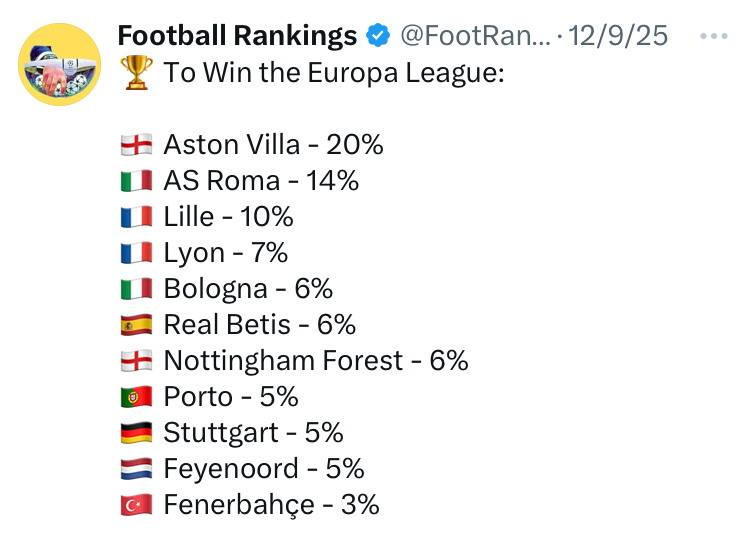The height and width of the screenshot is (544, 750).
Task: Click the Football Rankings account name
Action: 237,36
